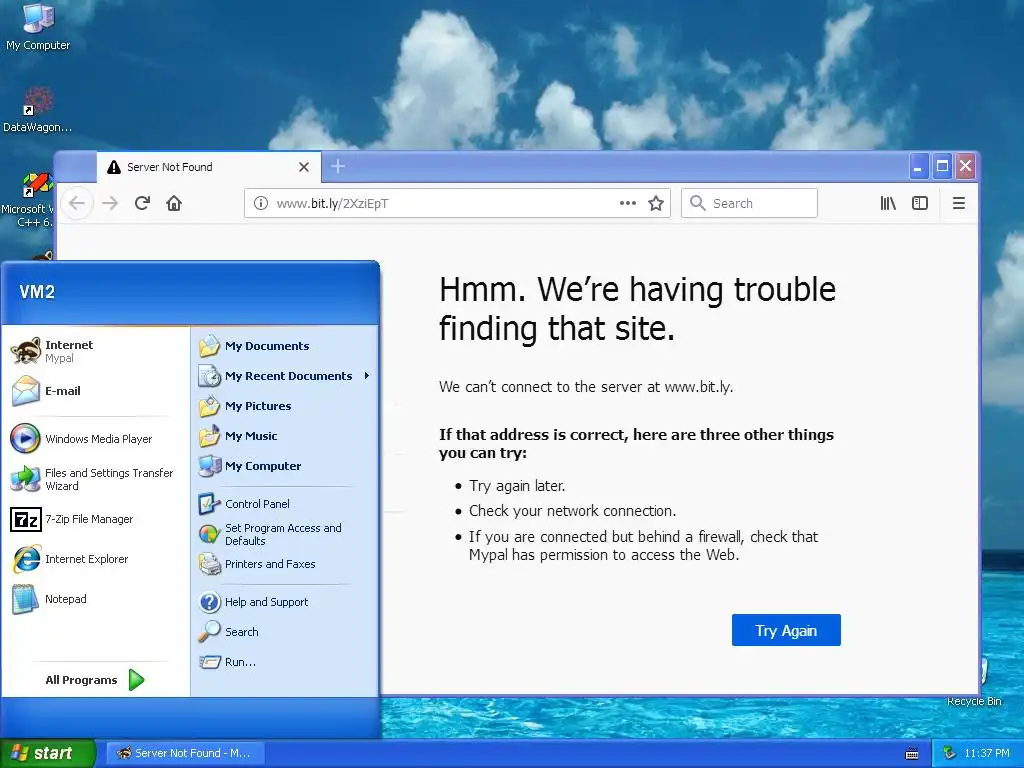Select My Computer desktop icon

point(38,27)
